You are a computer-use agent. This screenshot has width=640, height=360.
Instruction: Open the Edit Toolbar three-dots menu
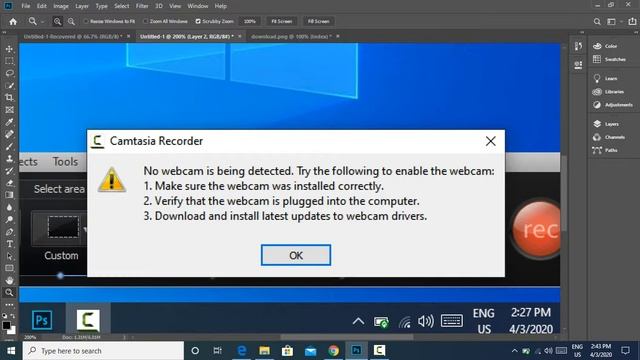point(9,304)
